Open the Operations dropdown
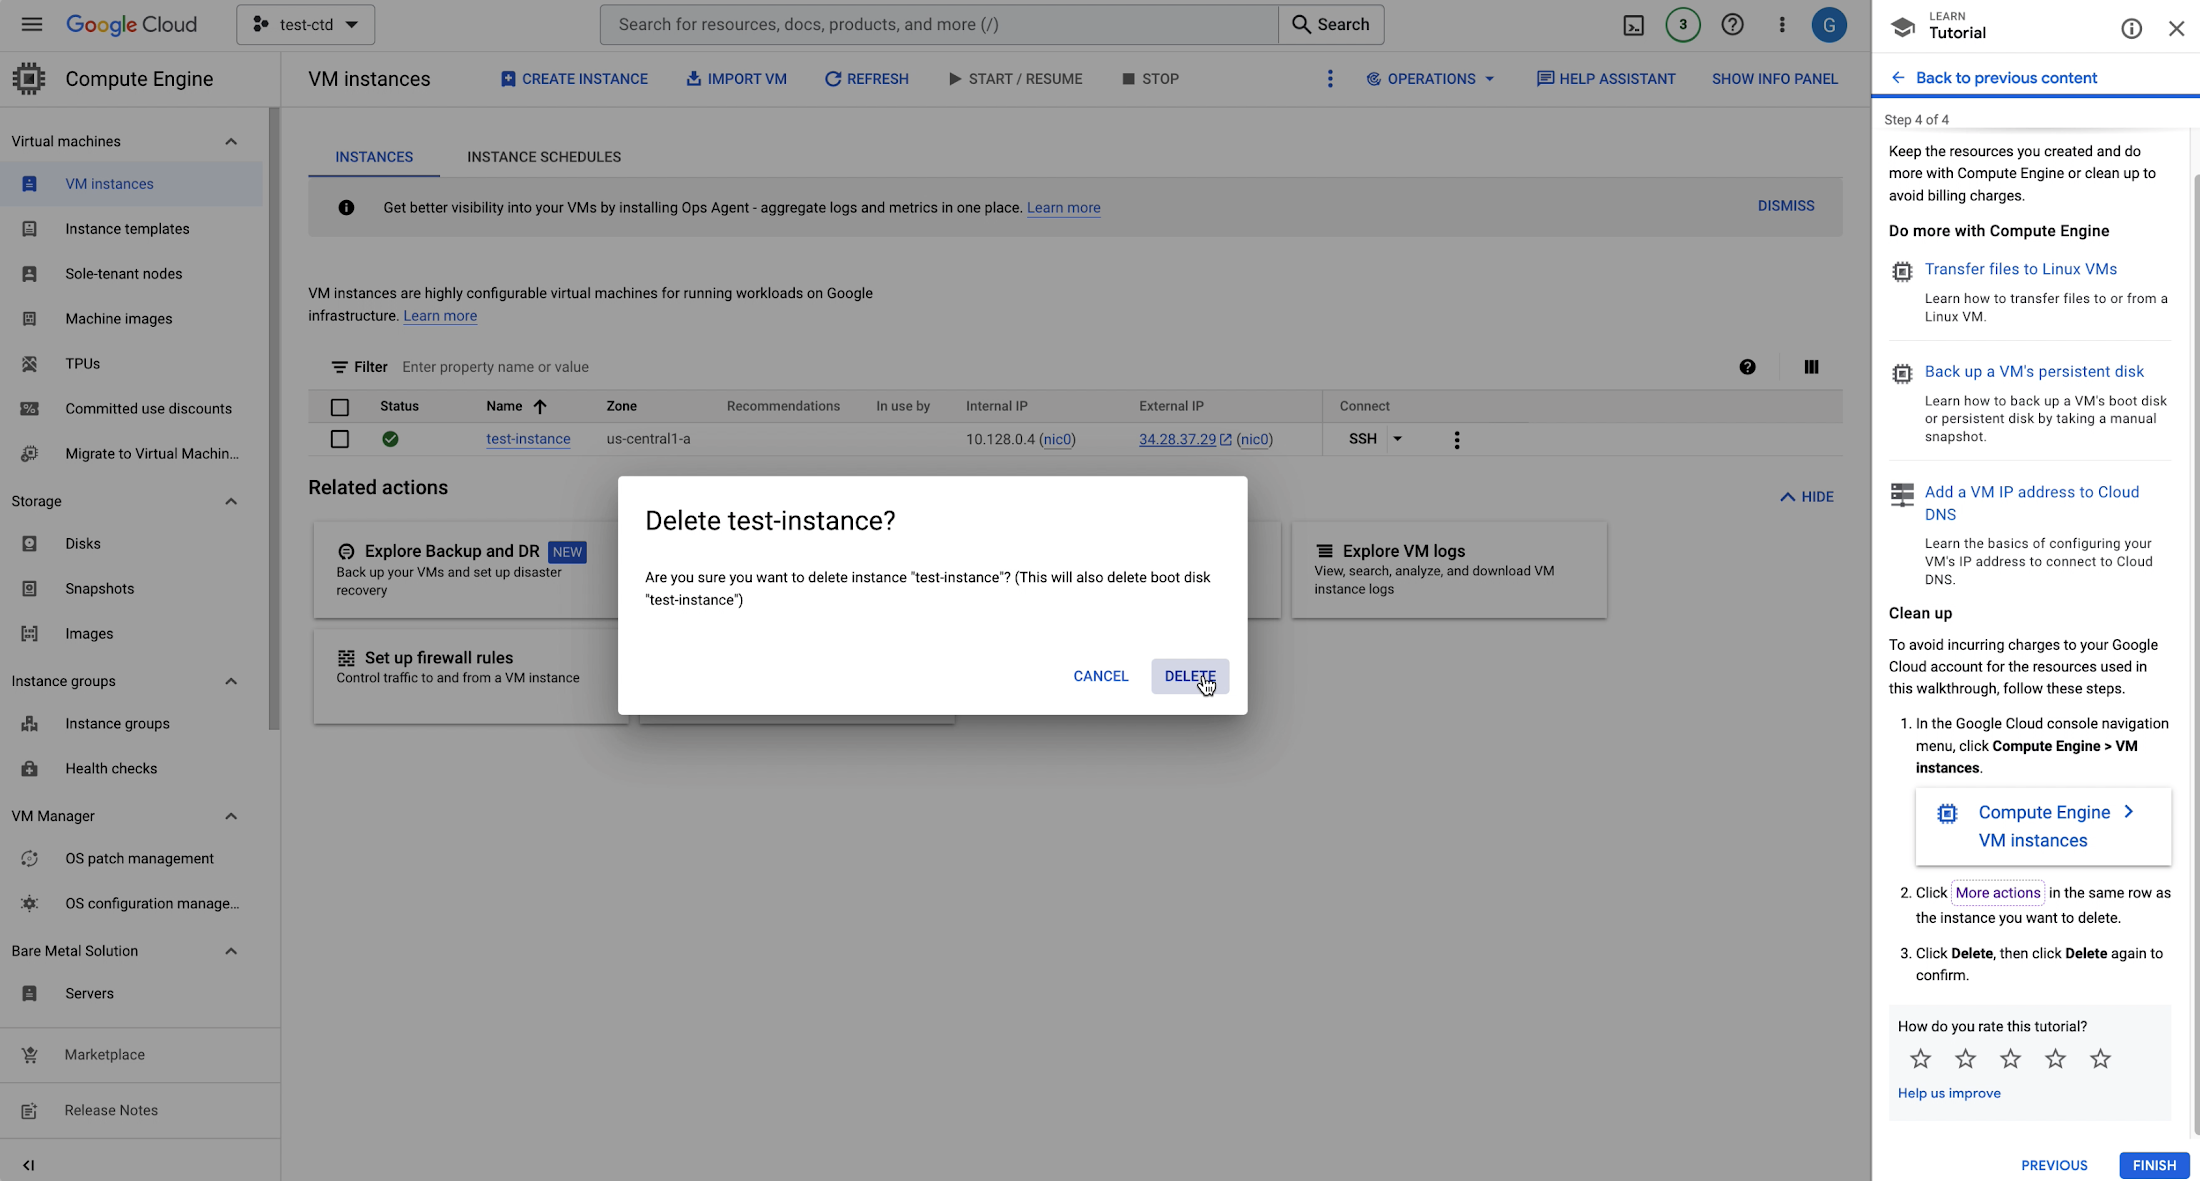This screenshot has width=2200, height=1181. tap(1430, 79)
